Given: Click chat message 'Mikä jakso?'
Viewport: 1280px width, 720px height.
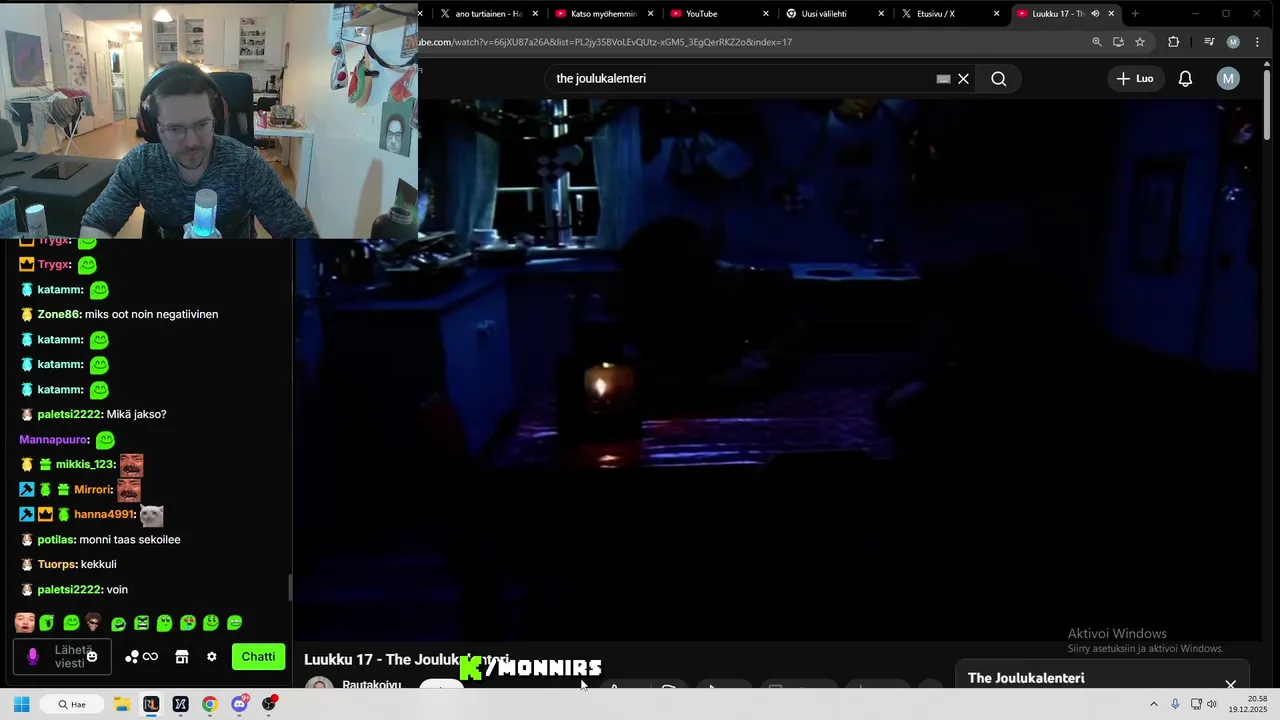Looking at the screenshot, I should click(x=136, y=414).
